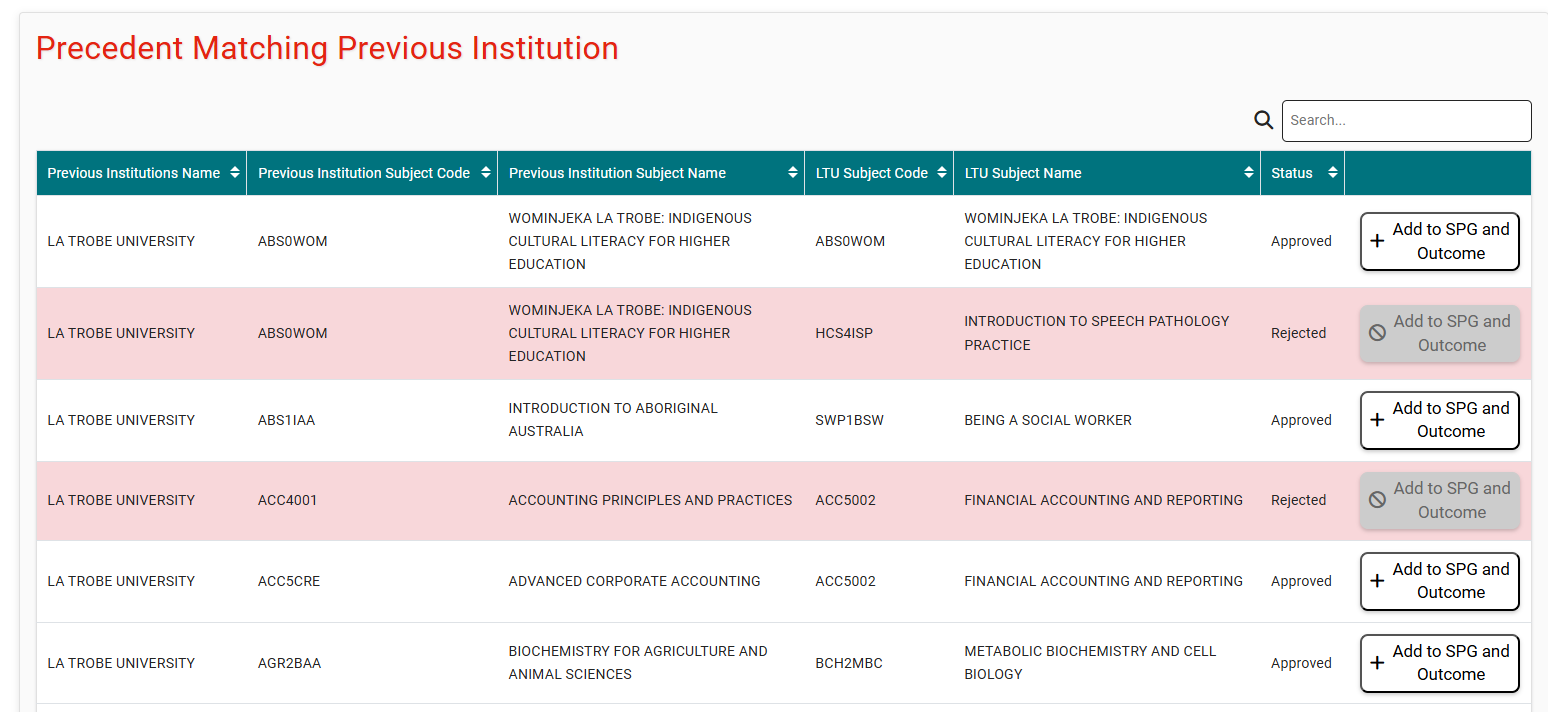Sort the Previous Institution Subject Code column
Image resolution: width=1548 pixels, height=712 pixels.
(487, 172)
